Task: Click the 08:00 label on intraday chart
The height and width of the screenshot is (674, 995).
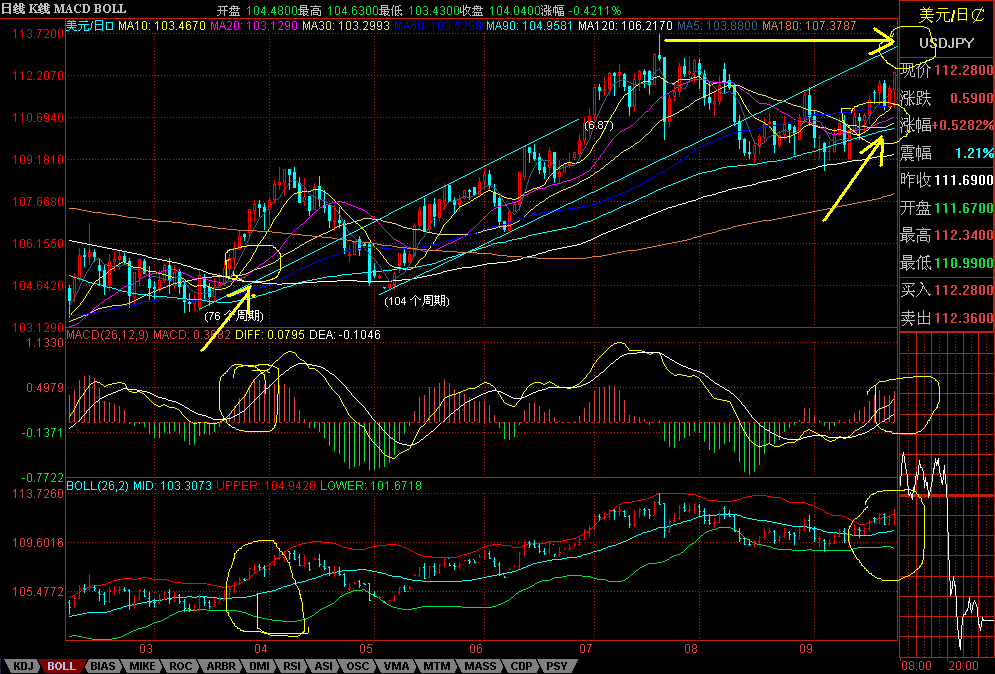Action: coord(917,666)
